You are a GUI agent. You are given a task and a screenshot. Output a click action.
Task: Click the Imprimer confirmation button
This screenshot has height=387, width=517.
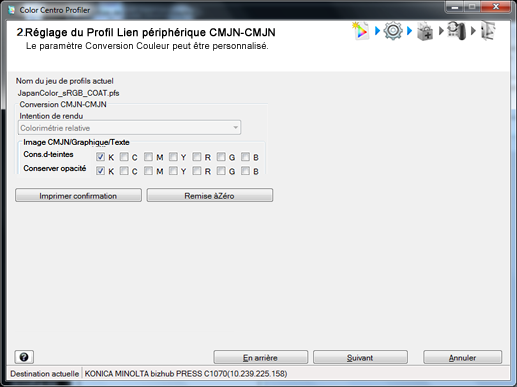coord(78,195)
